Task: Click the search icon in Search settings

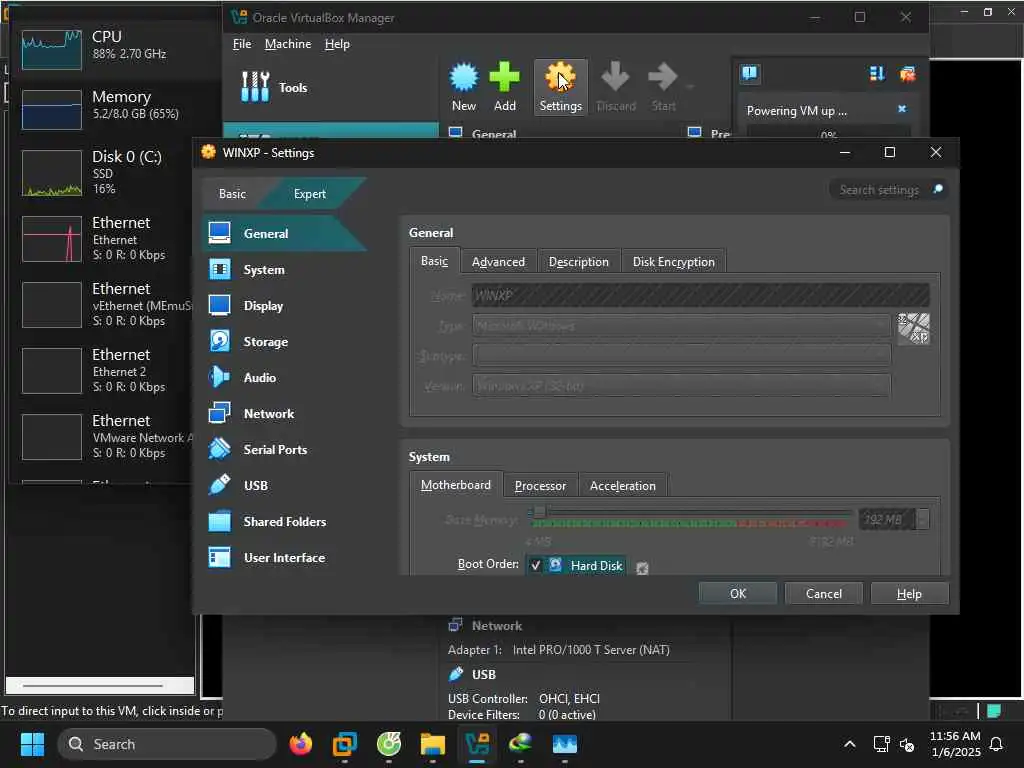Action: [x=938, y=189]
